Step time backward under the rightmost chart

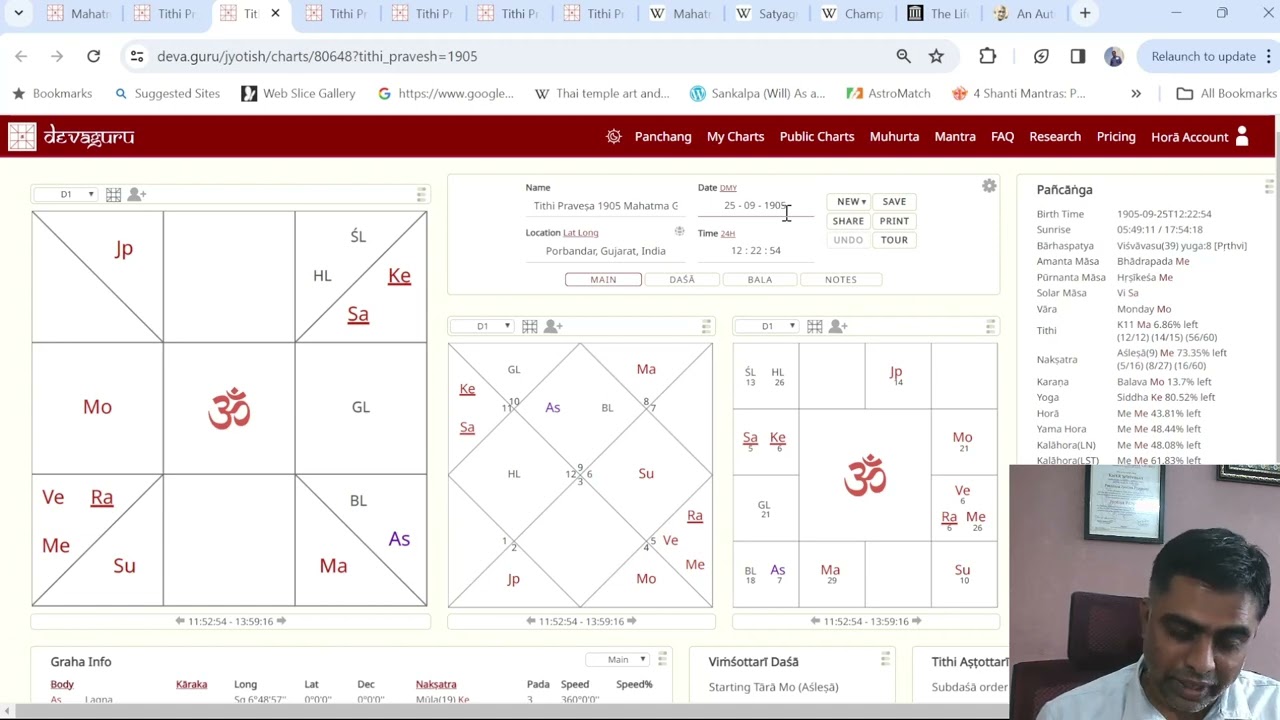[x=815, y=621]
